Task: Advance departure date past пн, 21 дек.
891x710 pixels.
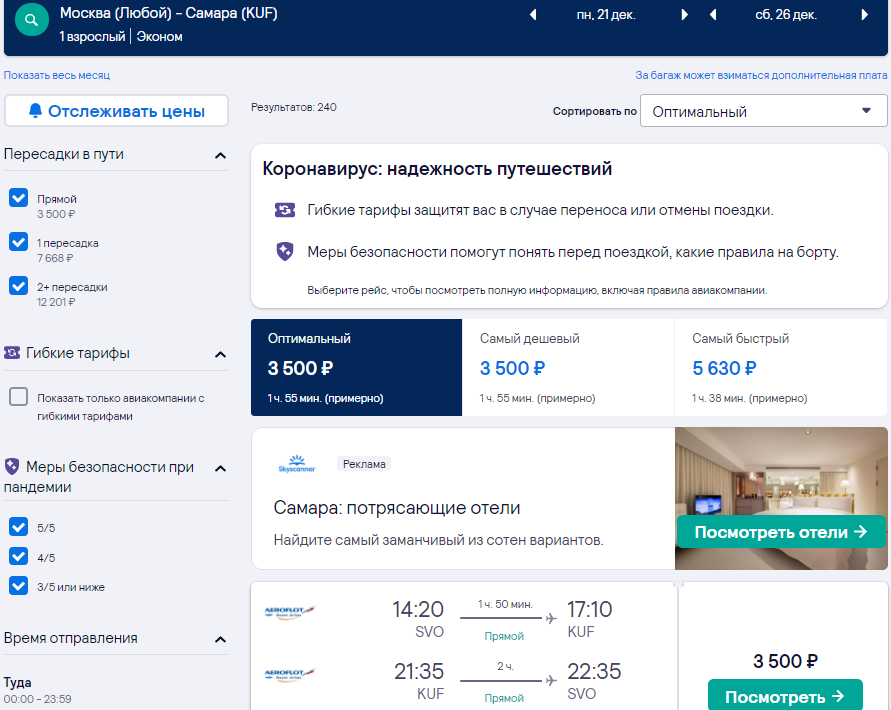Action: pos(685,15)
